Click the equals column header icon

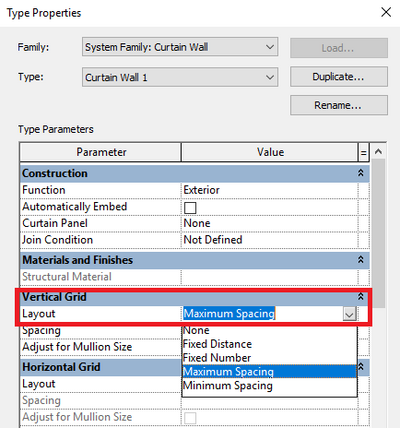coord(363,152)
